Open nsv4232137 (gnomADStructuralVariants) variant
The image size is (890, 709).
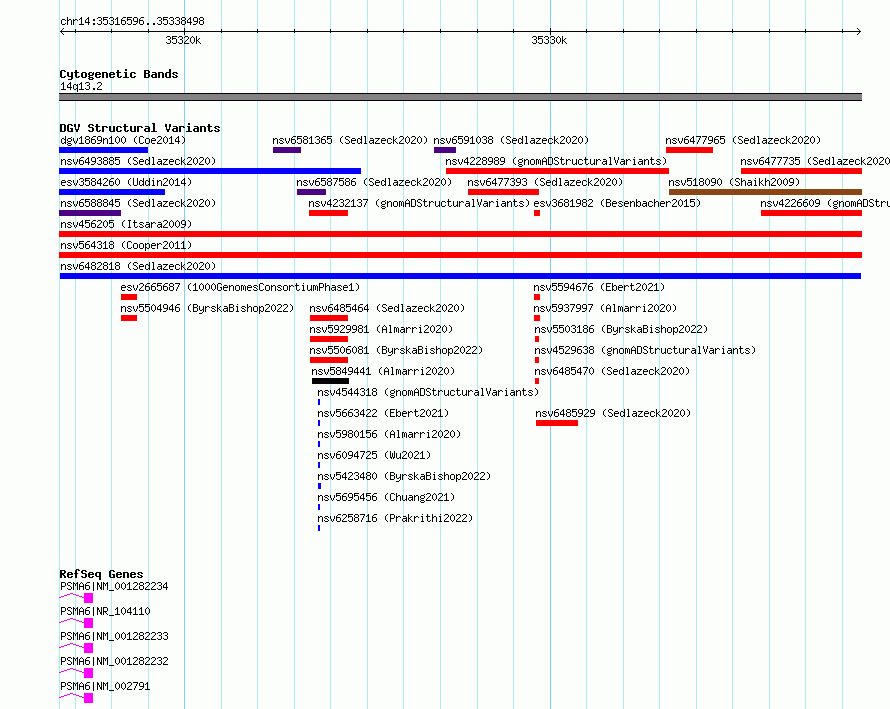419,203
